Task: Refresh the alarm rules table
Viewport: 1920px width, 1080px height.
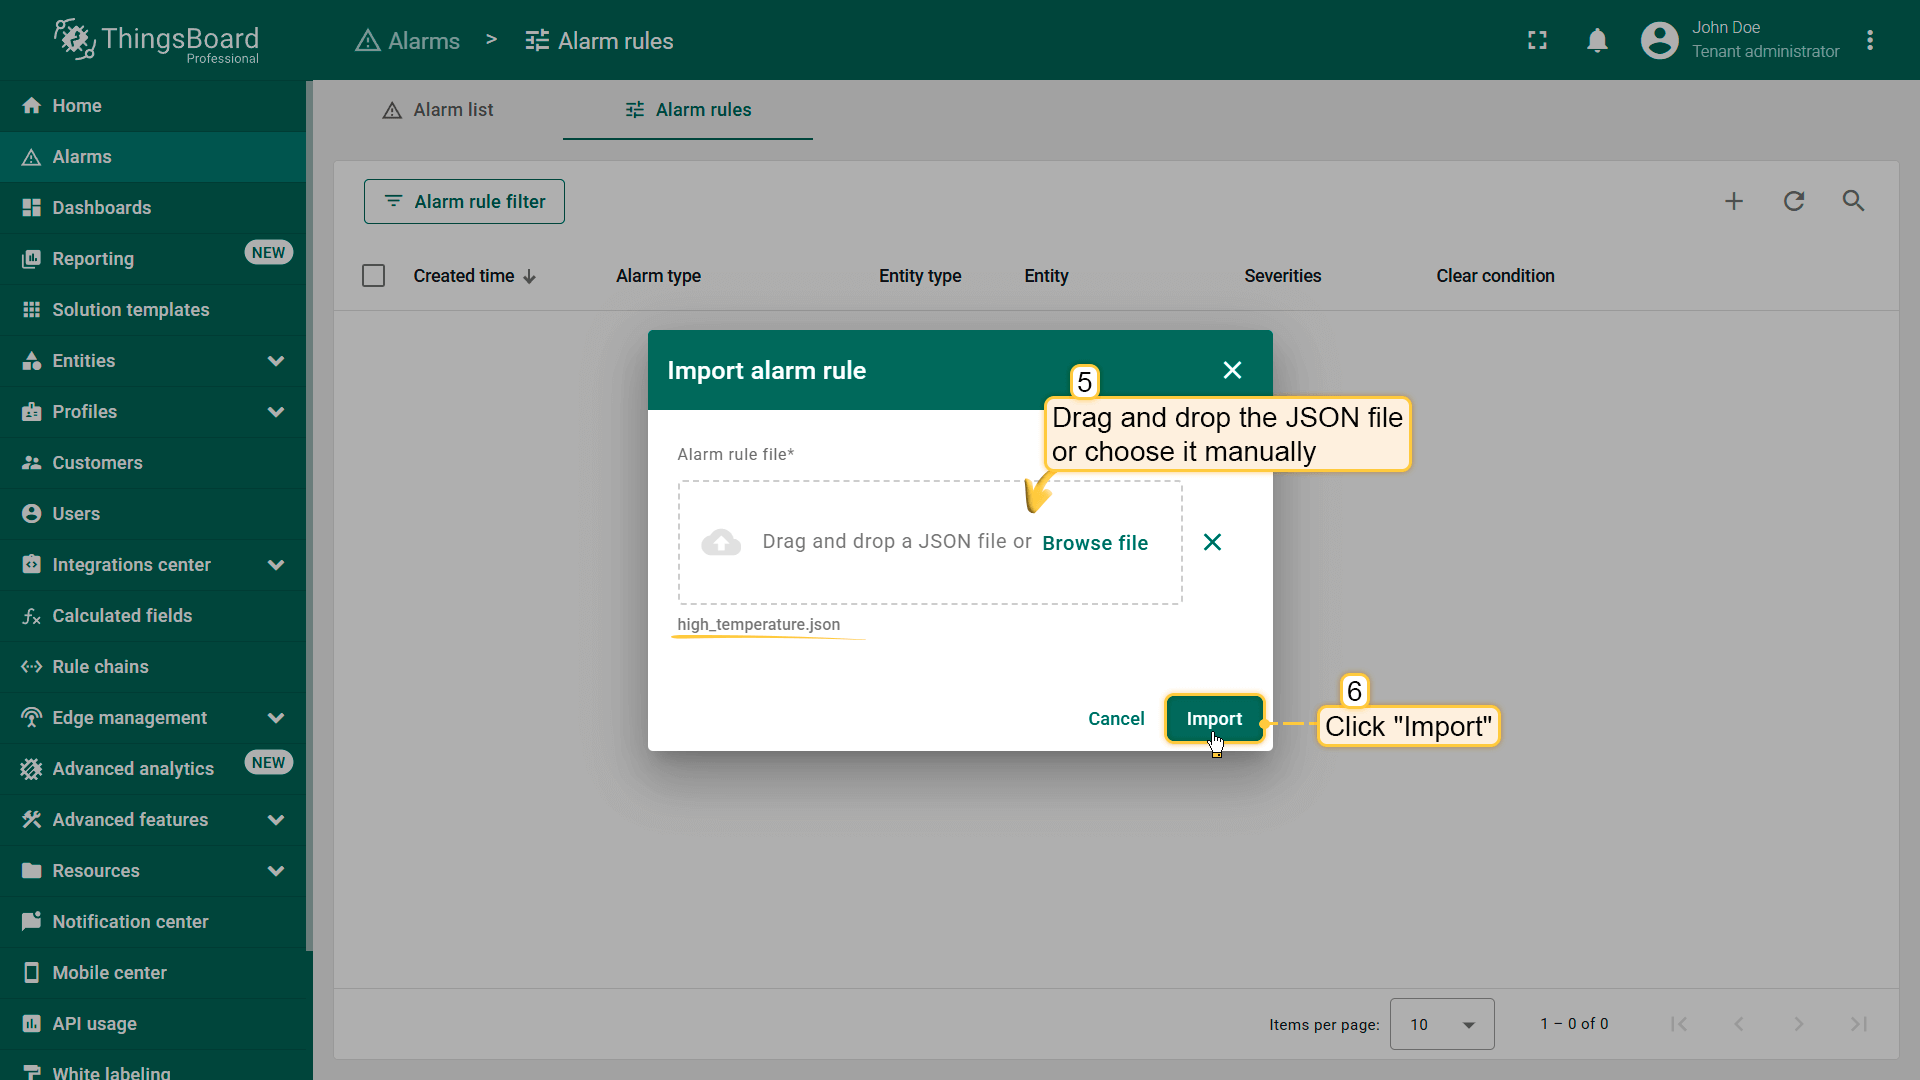Action: click(x=1794, y=201)
